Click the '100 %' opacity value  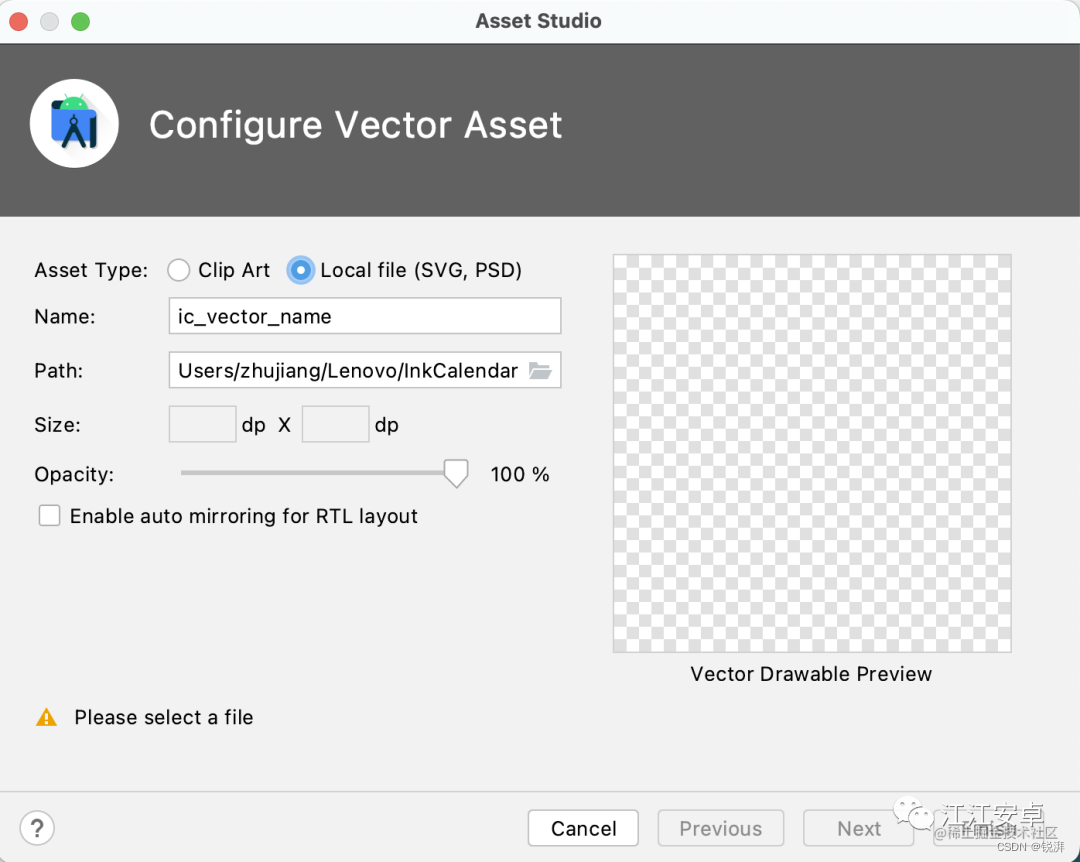520,474
